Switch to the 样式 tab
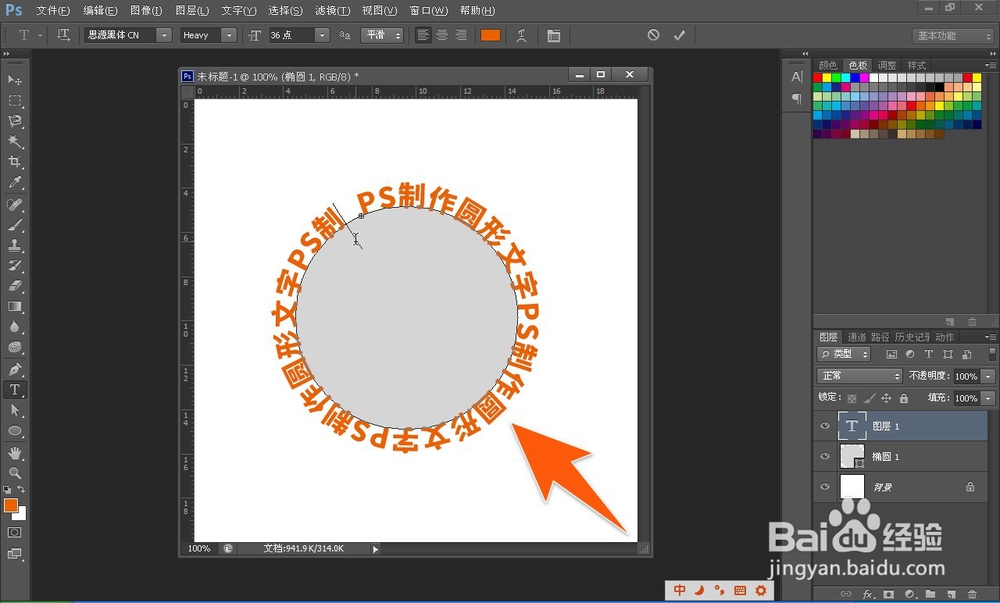 pos(916,65)
